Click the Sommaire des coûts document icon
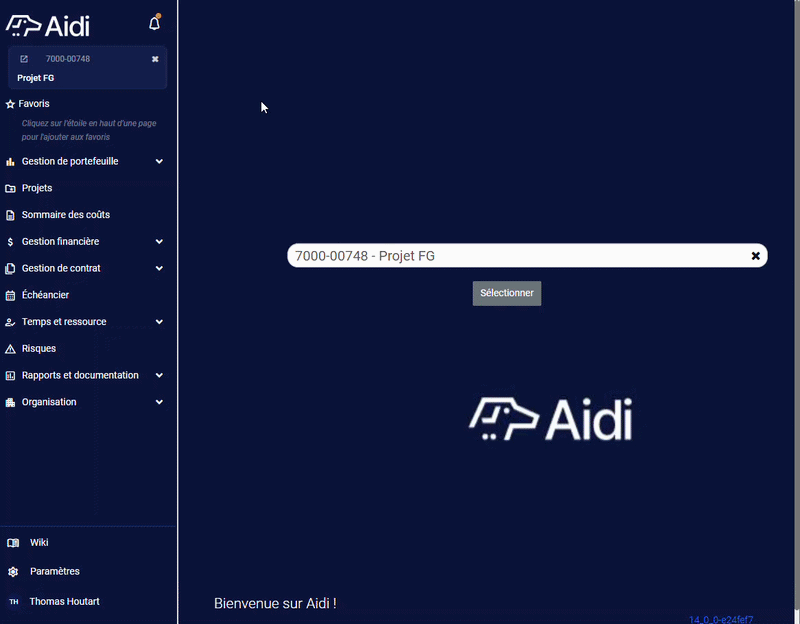 (10, 215)
